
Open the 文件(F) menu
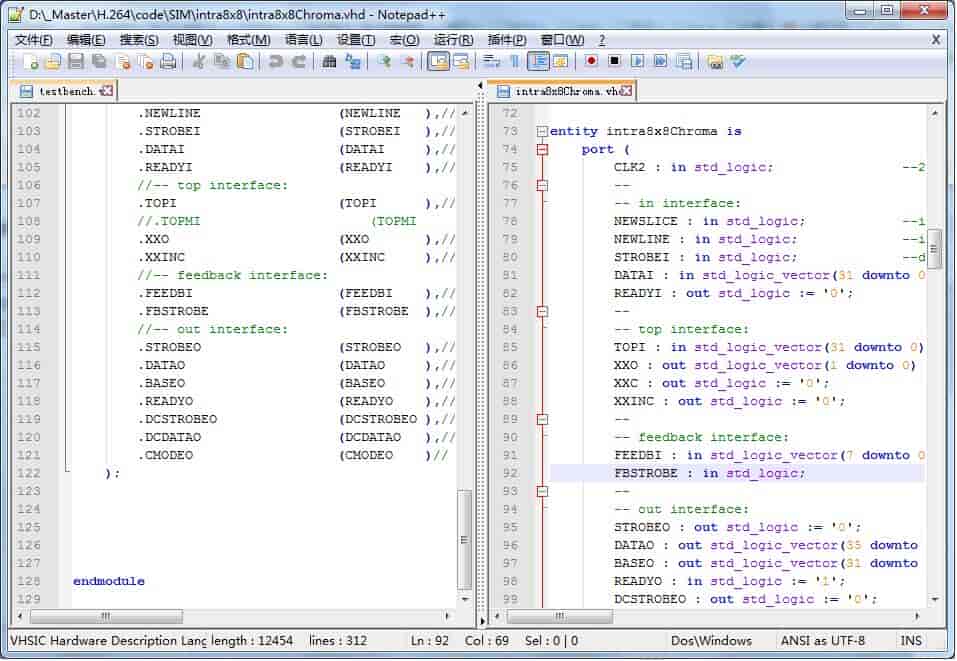pos(34,40)
